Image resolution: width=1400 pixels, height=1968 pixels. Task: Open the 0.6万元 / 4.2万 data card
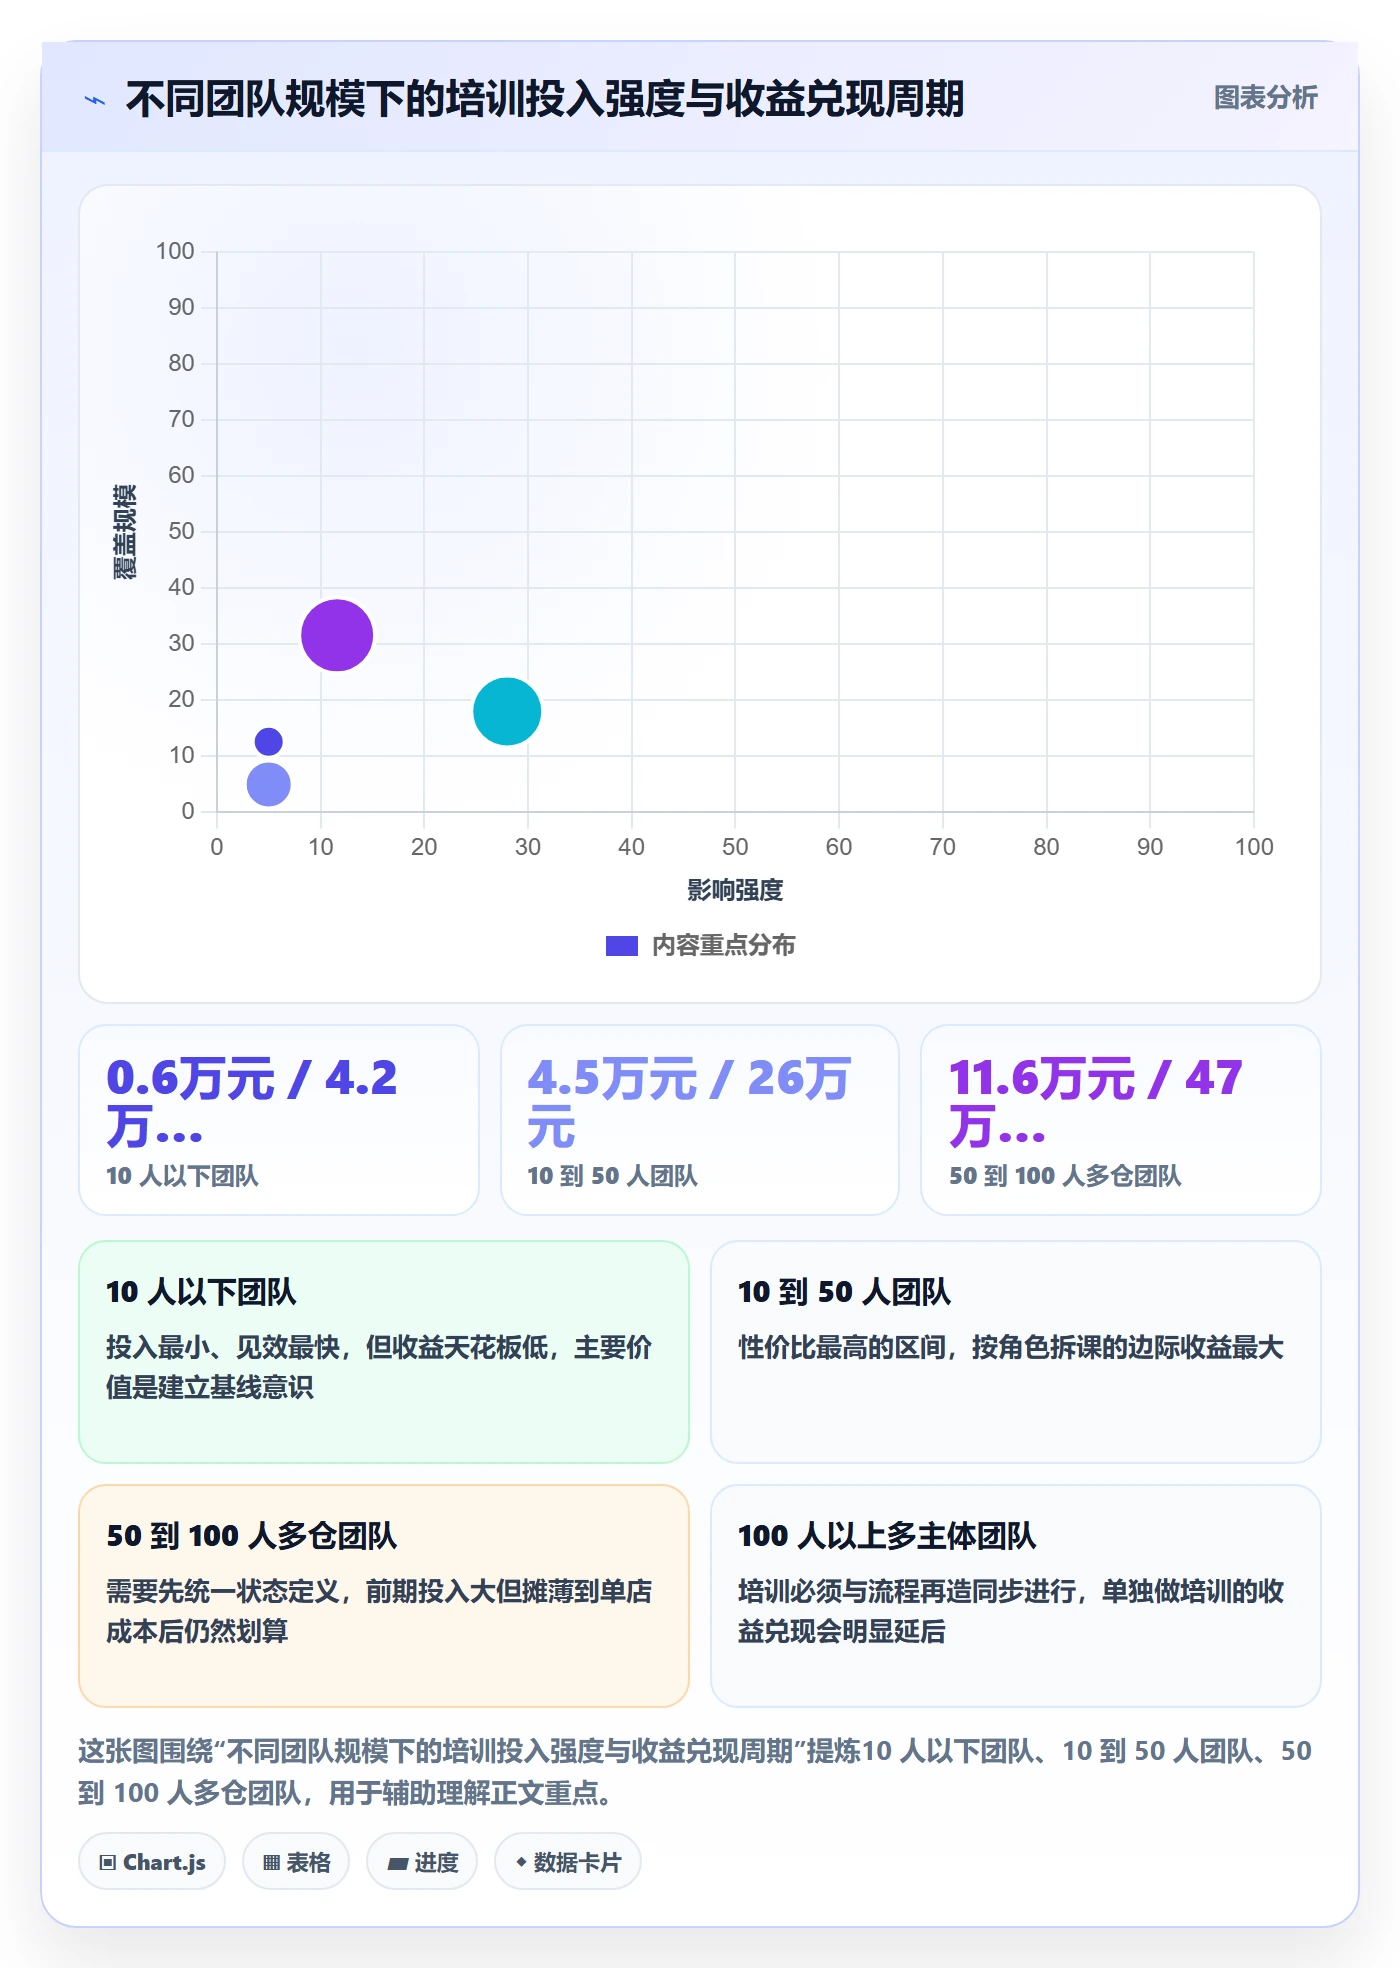pos(279,1120)
